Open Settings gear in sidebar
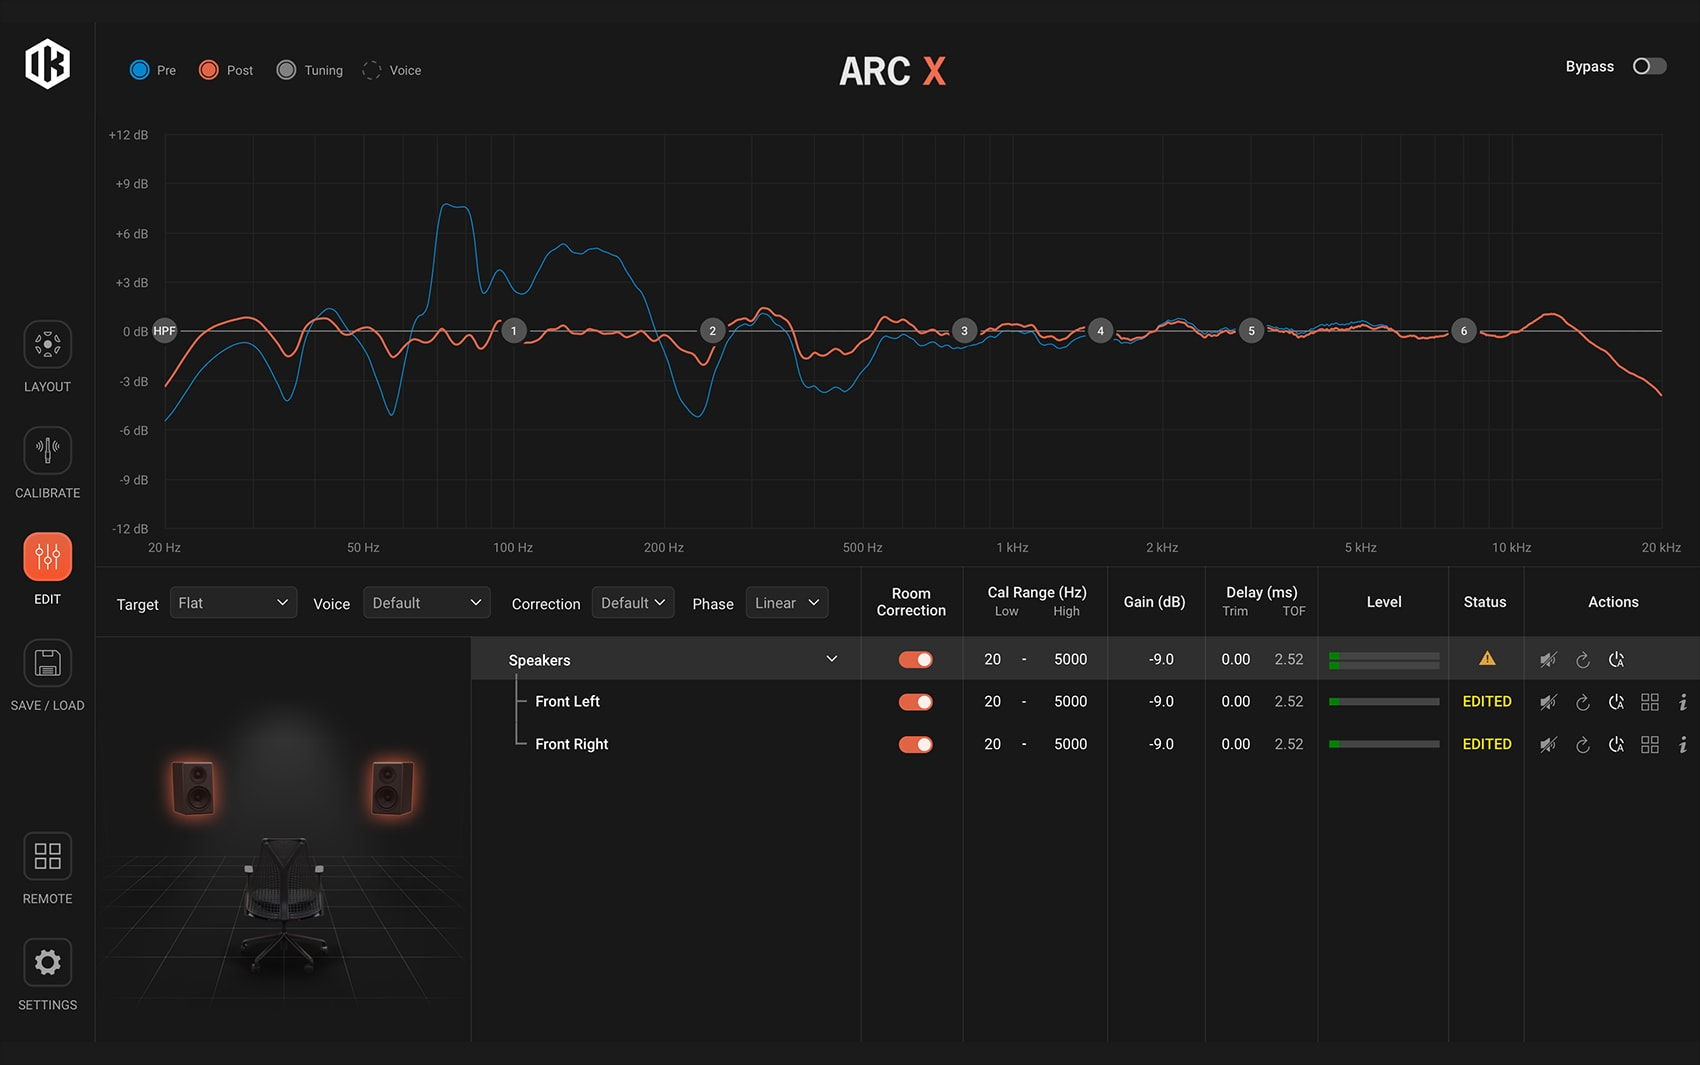The height and width of the screenshot is (1065, 1700). tap(47, 963)
